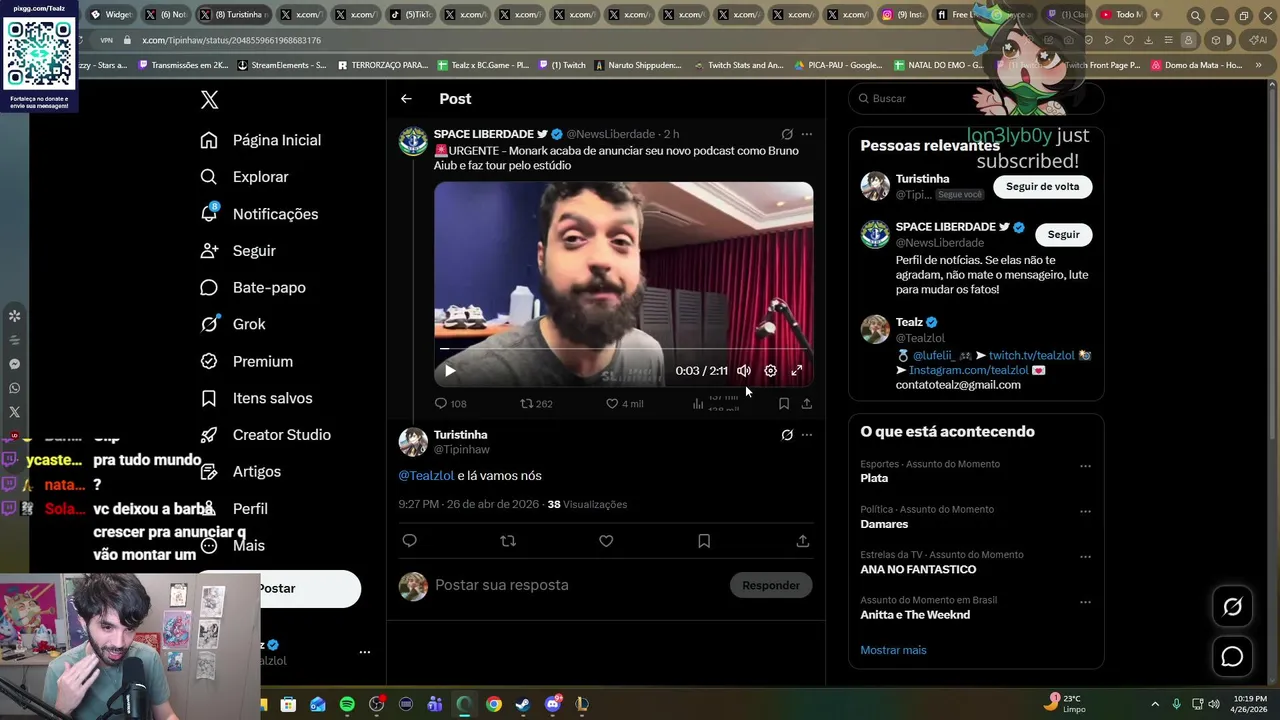Repost Turistinha's post

[508, 541]
